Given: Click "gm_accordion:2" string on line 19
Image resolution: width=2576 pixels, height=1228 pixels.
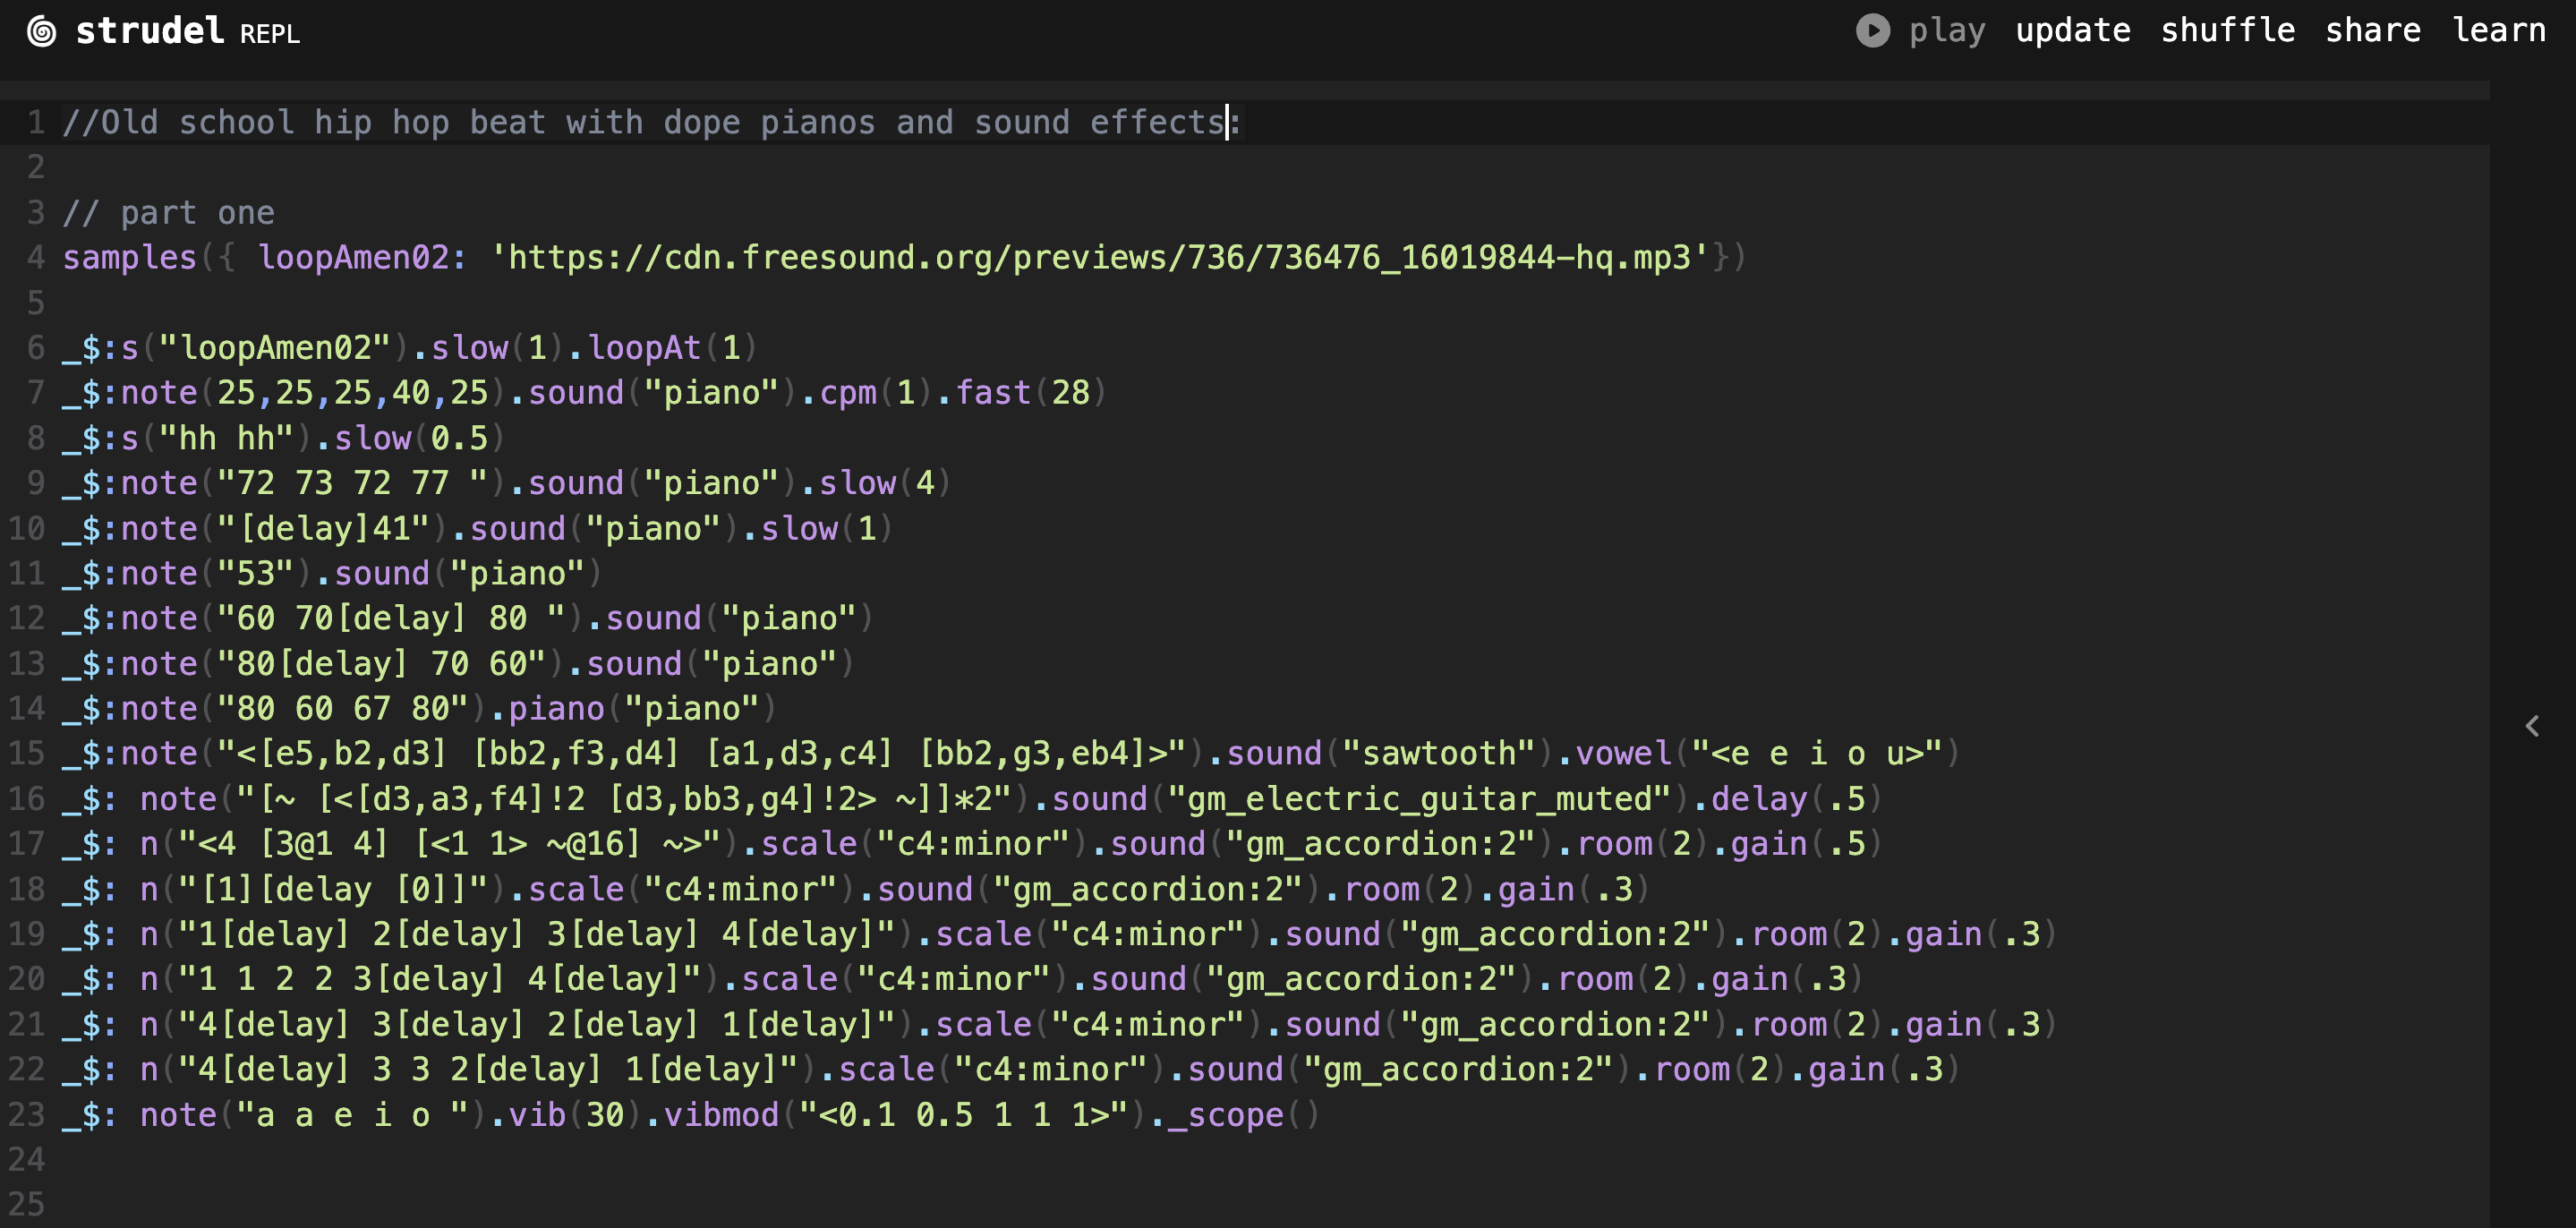Looking at the screenshot, I should coord(1555,934).
